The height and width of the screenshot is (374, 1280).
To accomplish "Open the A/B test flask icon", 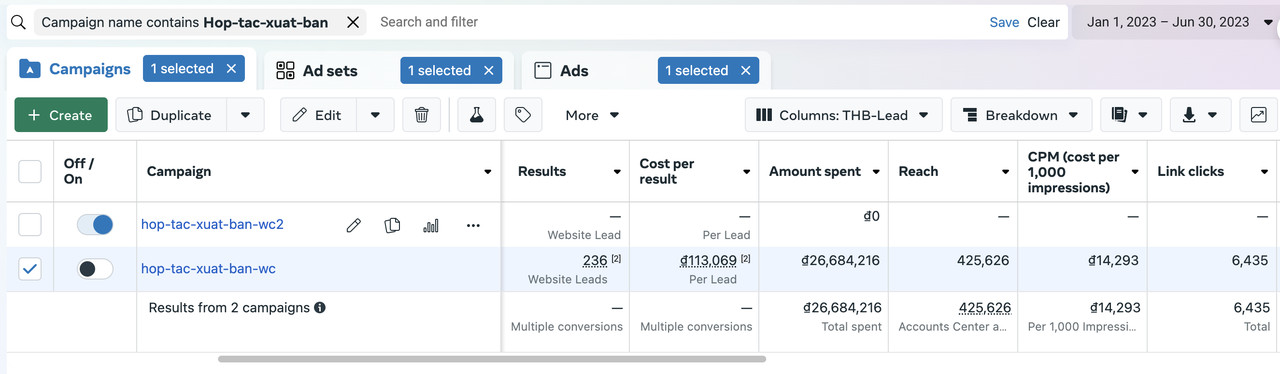I will (x=477, y=115).
